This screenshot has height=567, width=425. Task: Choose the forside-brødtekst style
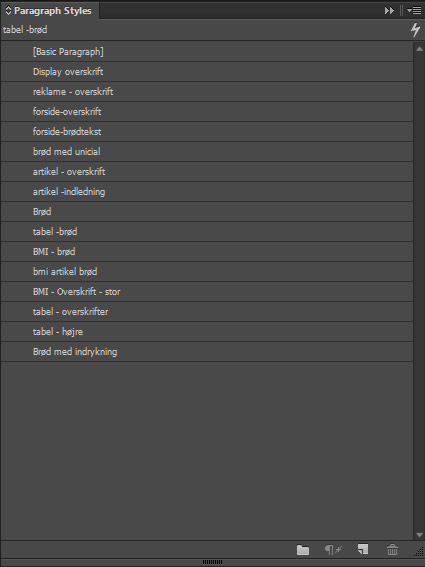tap(207, 132)
